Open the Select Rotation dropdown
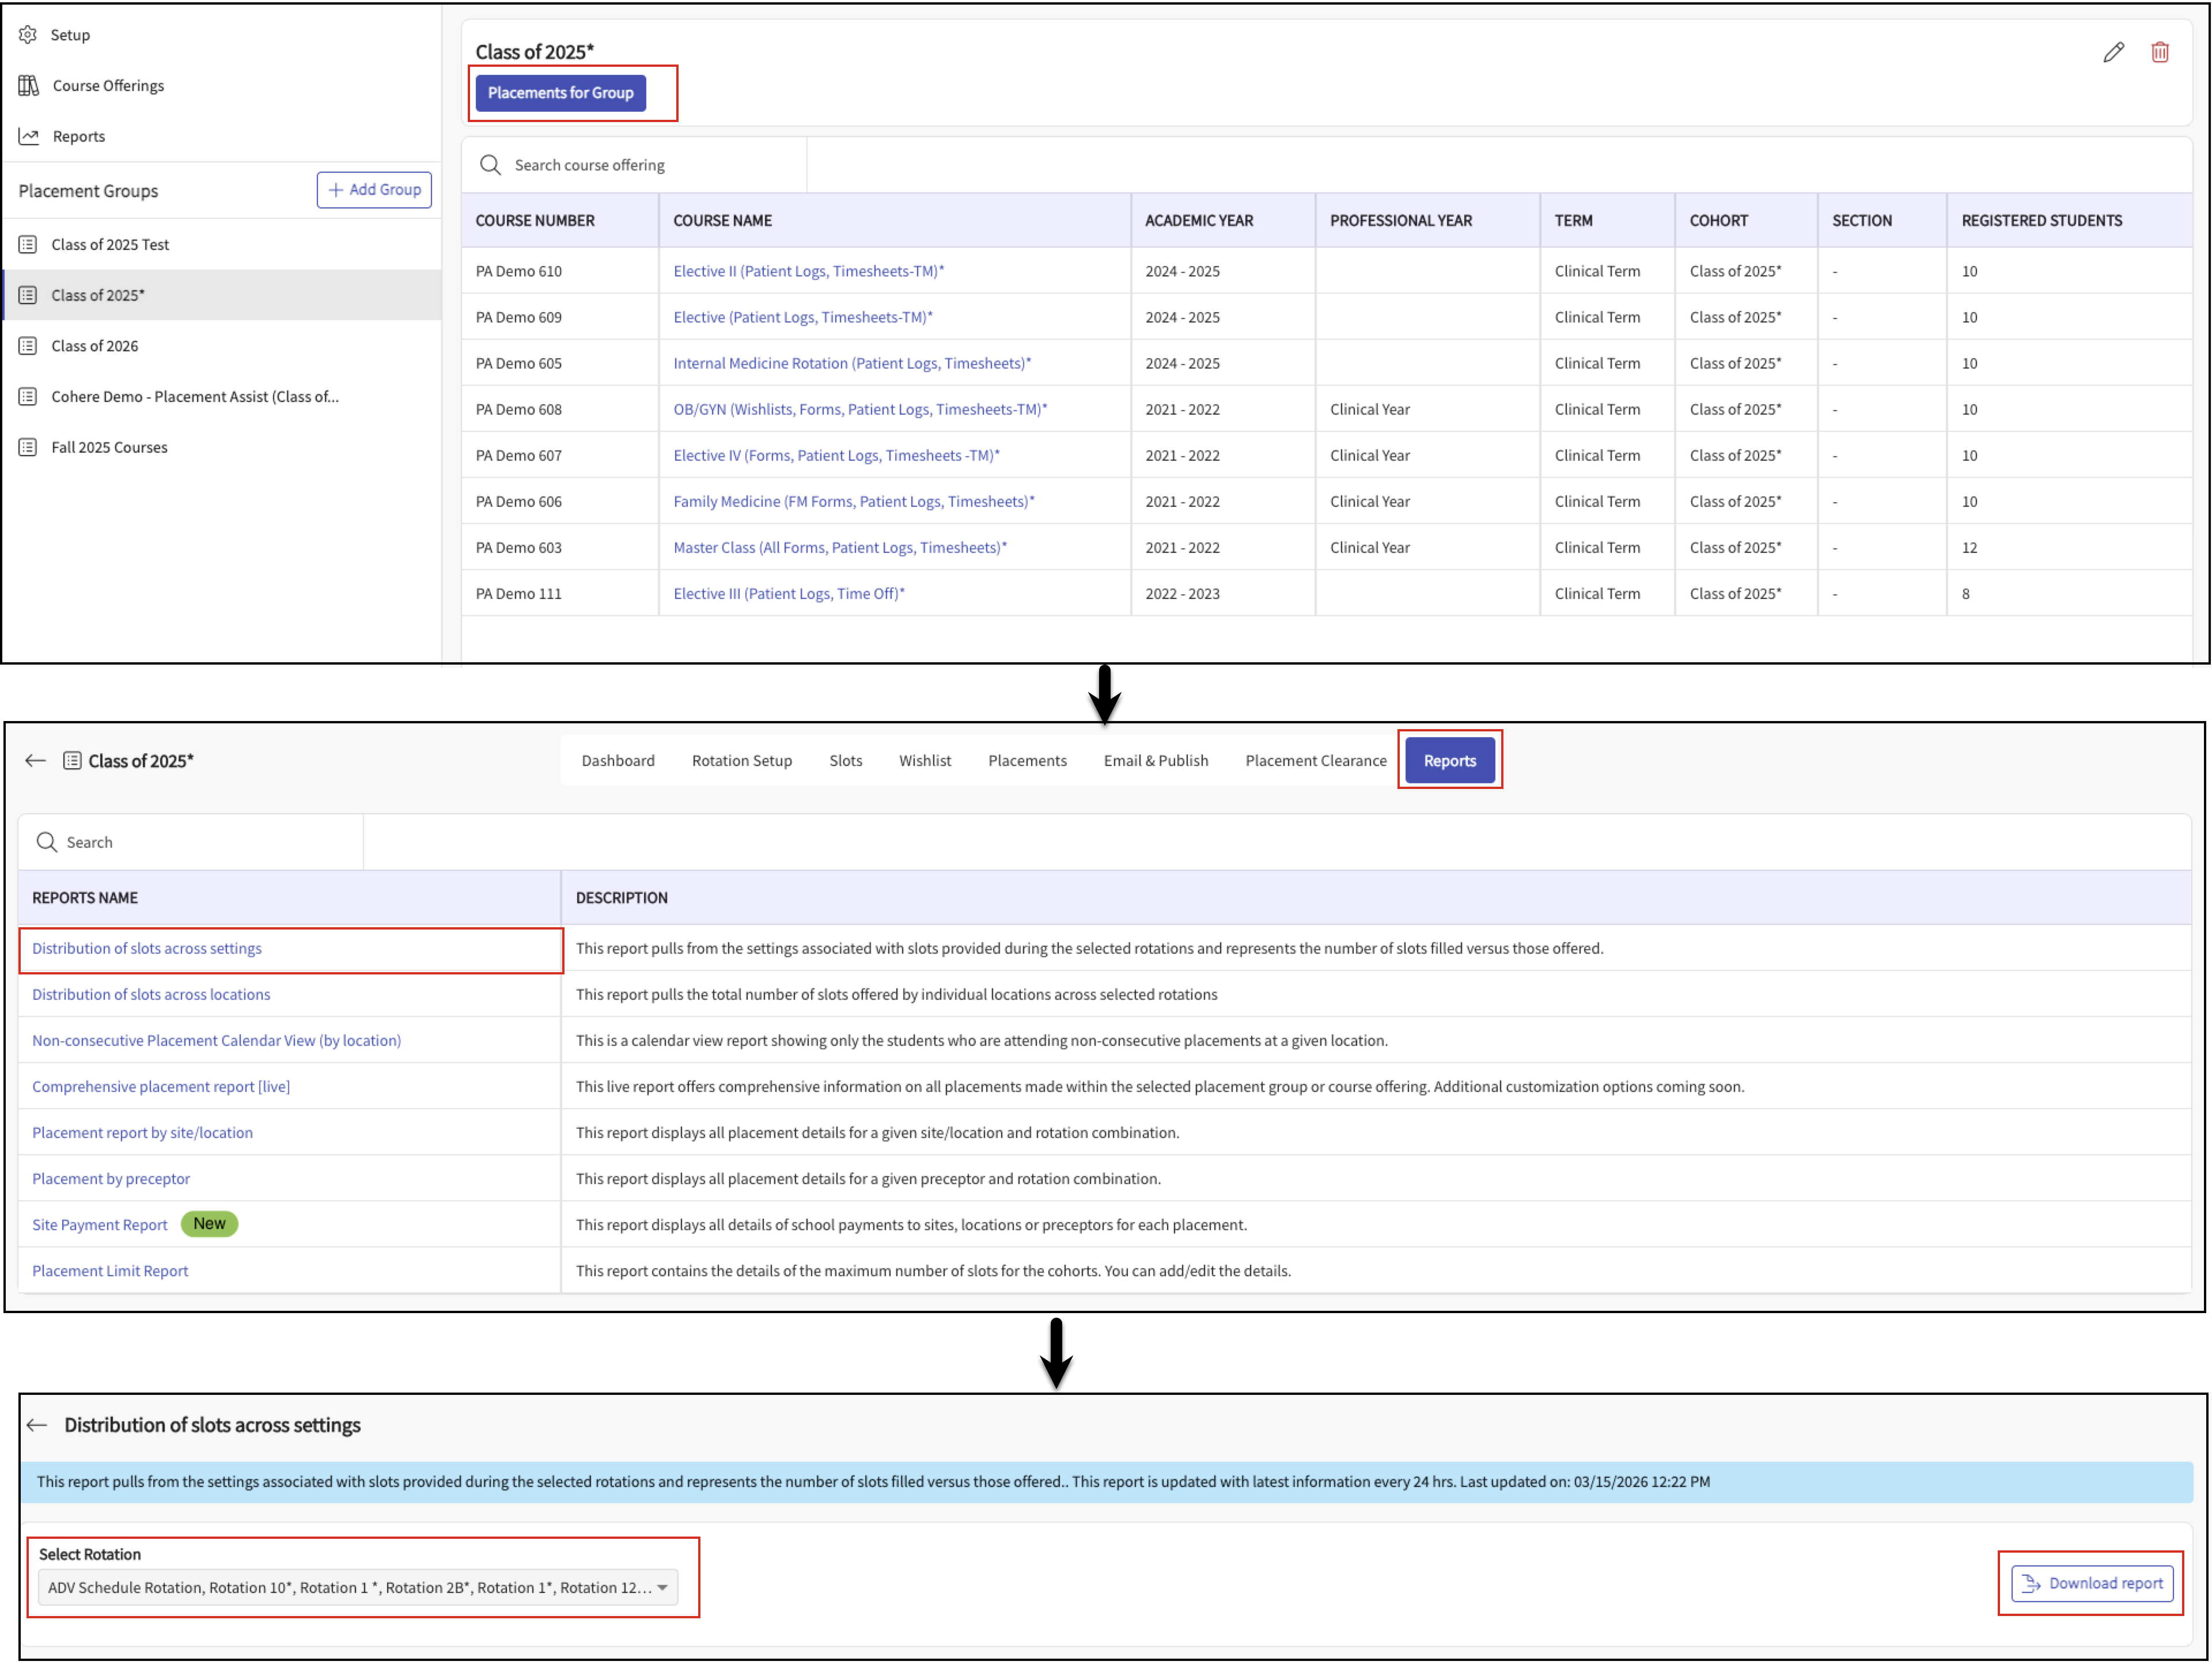2212x1669 pixels. pos(350,1587)
